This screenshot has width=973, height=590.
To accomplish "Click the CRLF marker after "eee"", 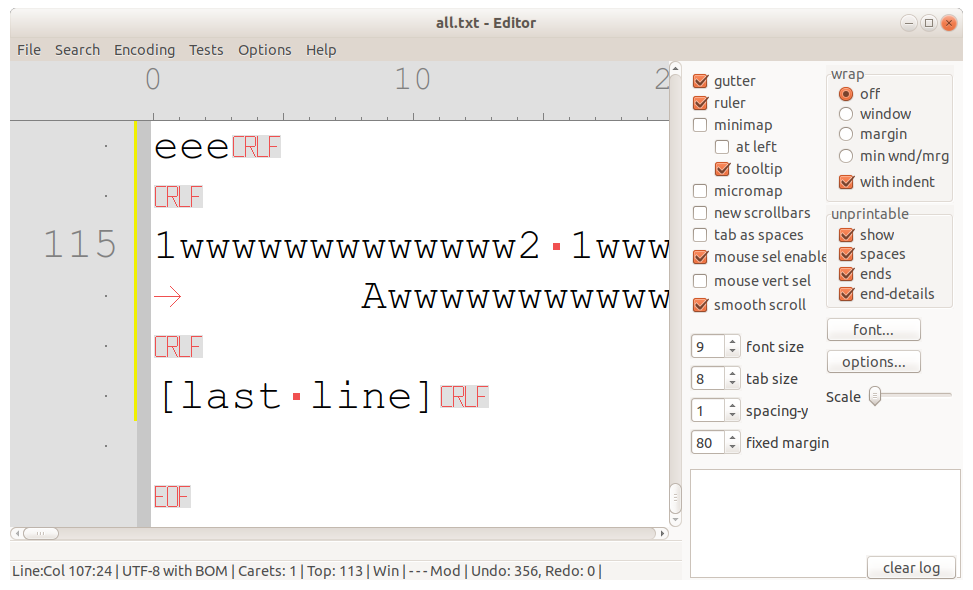I will 258,146.
